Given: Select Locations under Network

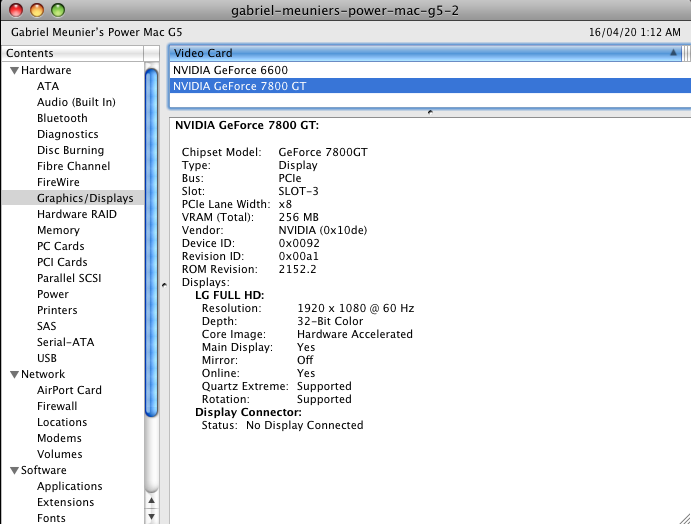Looking at the screenshot, I should (x=62, y=422).
